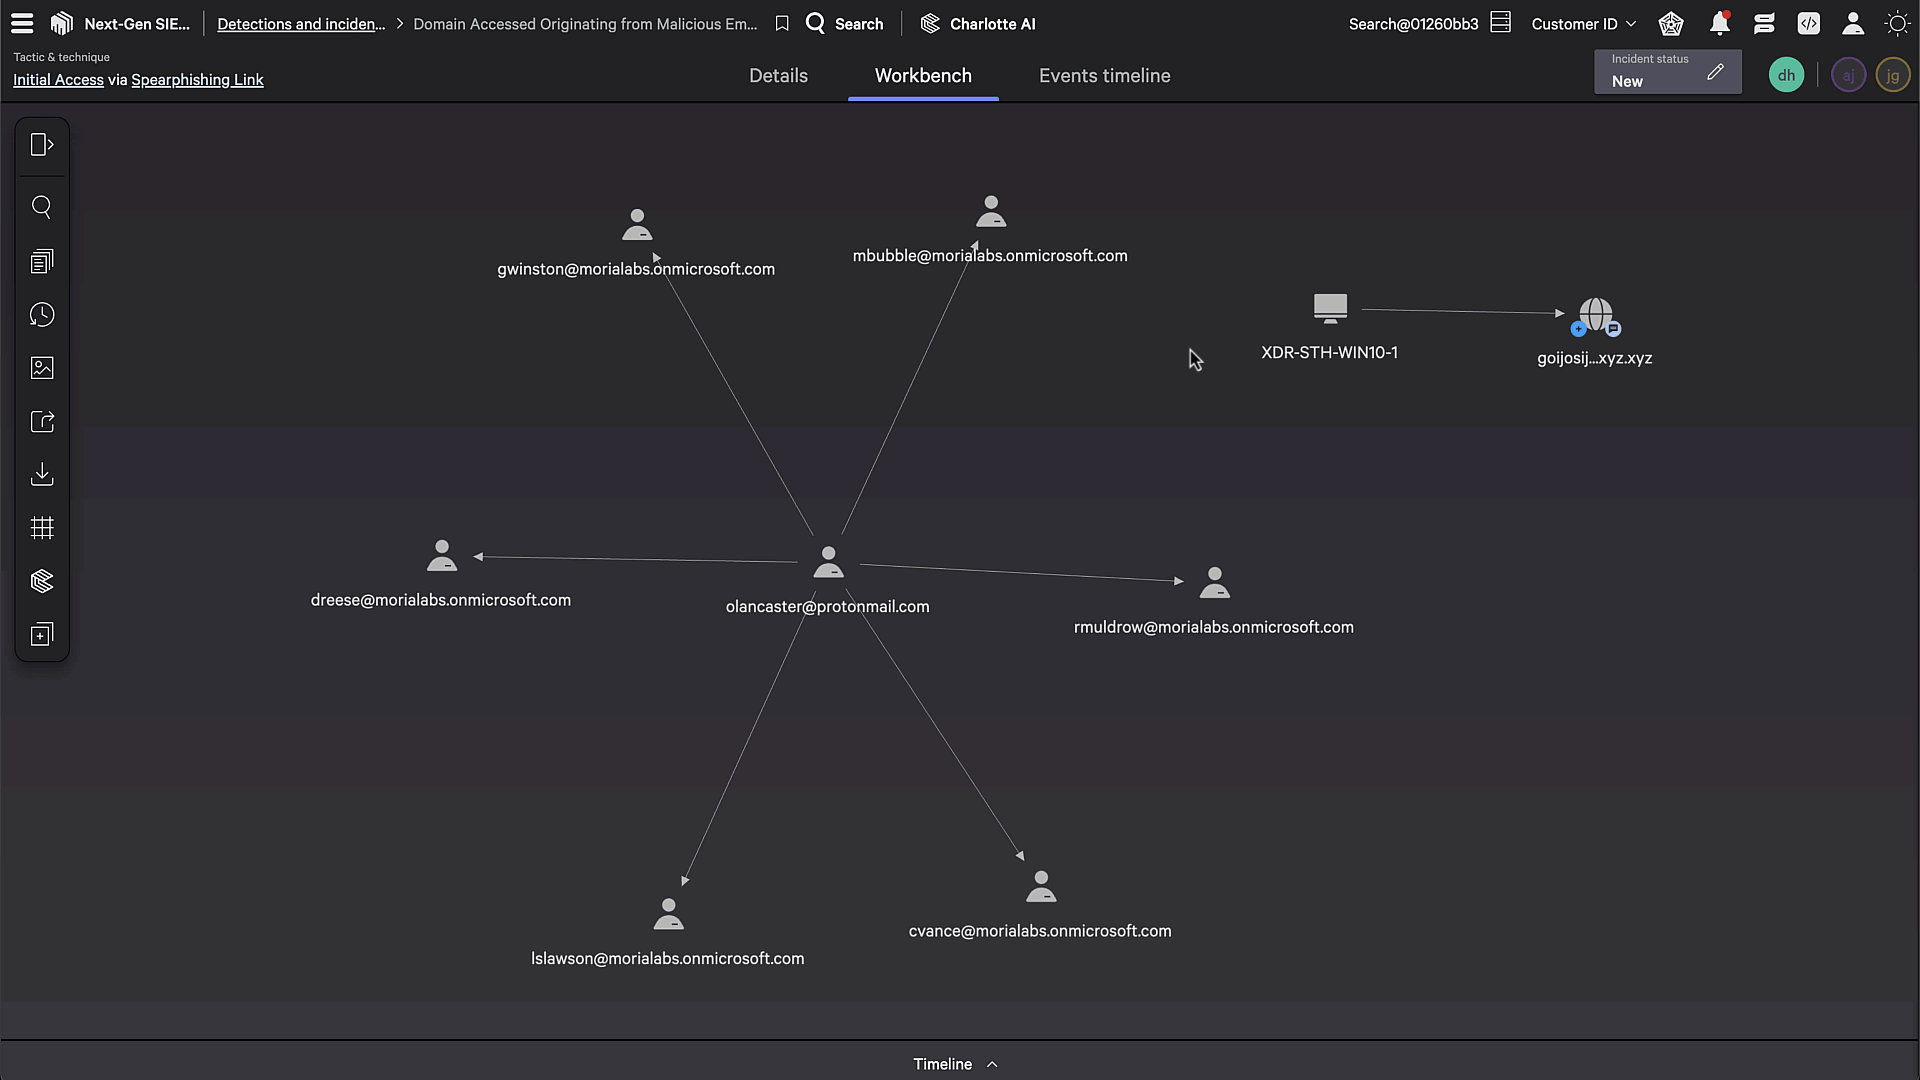Click the layers stack icon in sidebar

(x=42, y=581)
